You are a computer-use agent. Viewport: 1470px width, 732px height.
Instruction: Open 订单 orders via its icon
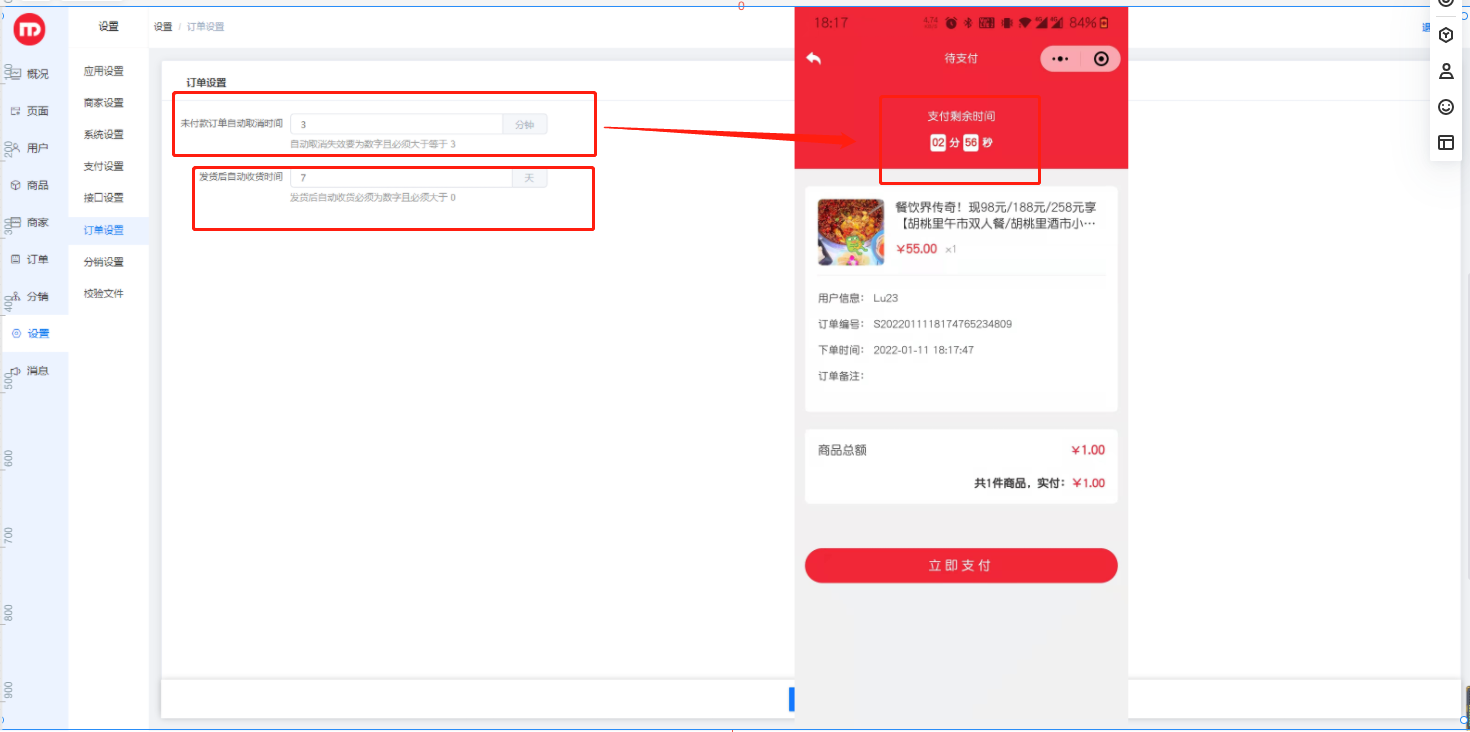15,259
